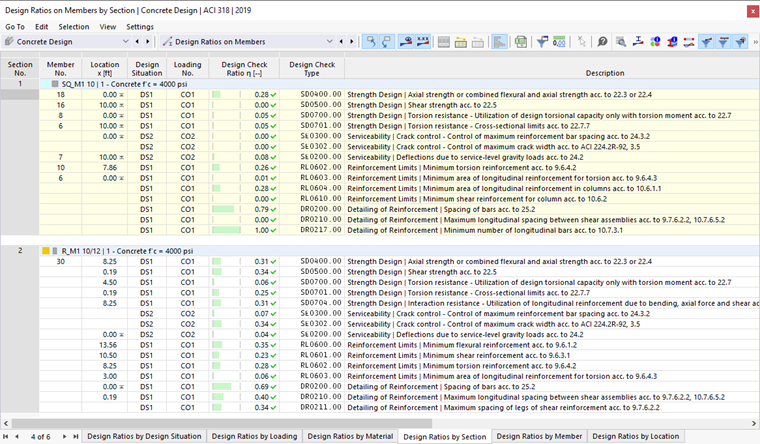Click the colored circles info icon
760x444 pixels.
(x=655, y=42)
